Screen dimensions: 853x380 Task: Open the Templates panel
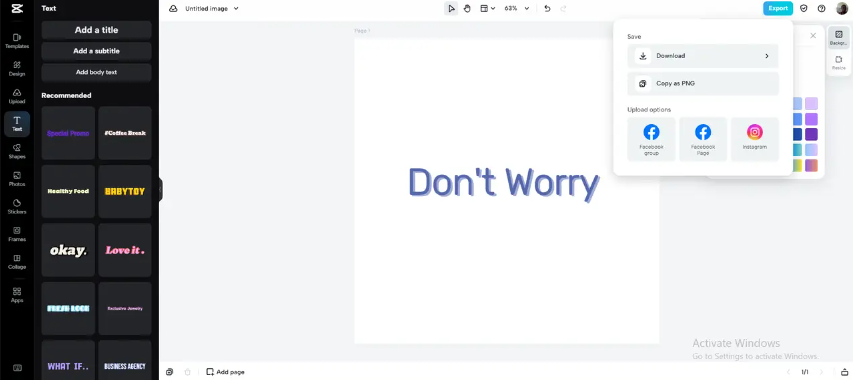[17, 41]
